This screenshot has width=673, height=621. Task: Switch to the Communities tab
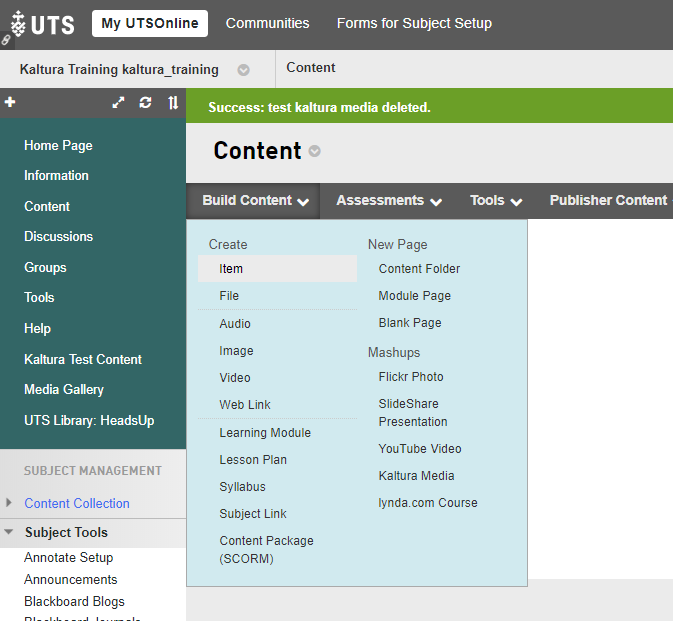pos(267,23)
